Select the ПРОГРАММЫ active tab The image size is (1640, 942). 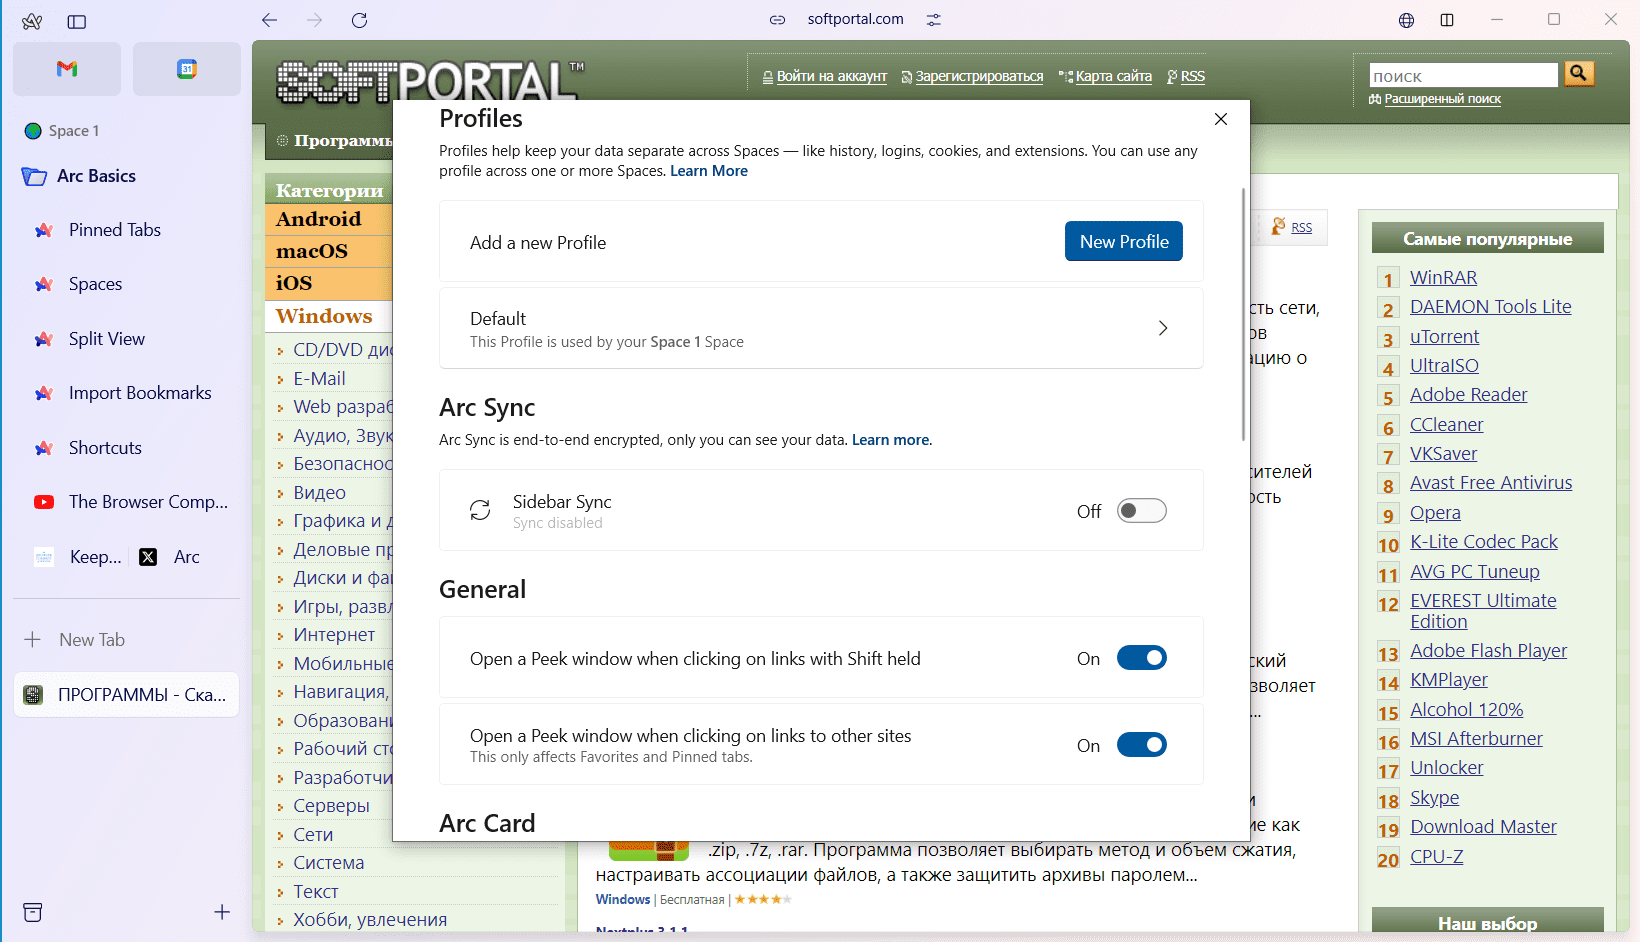coord(127,695)
